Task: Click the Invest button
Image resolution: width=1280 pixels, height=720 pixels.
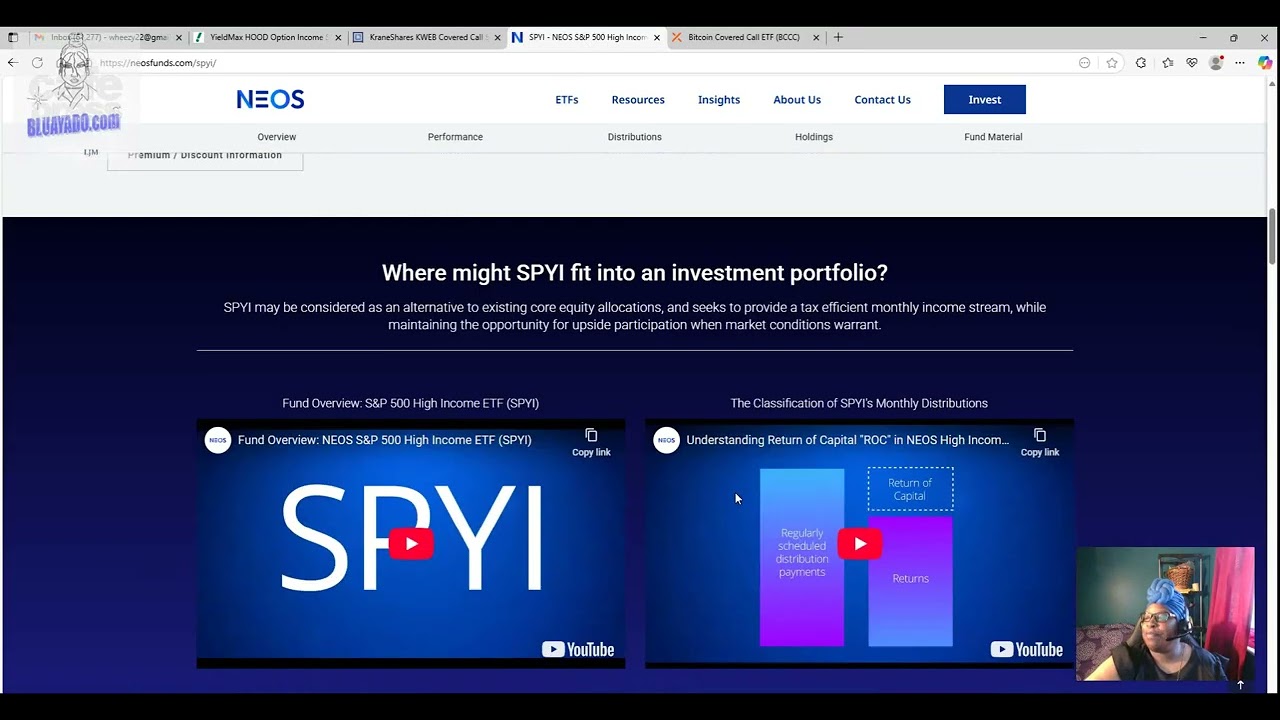Action: [985, 99]
